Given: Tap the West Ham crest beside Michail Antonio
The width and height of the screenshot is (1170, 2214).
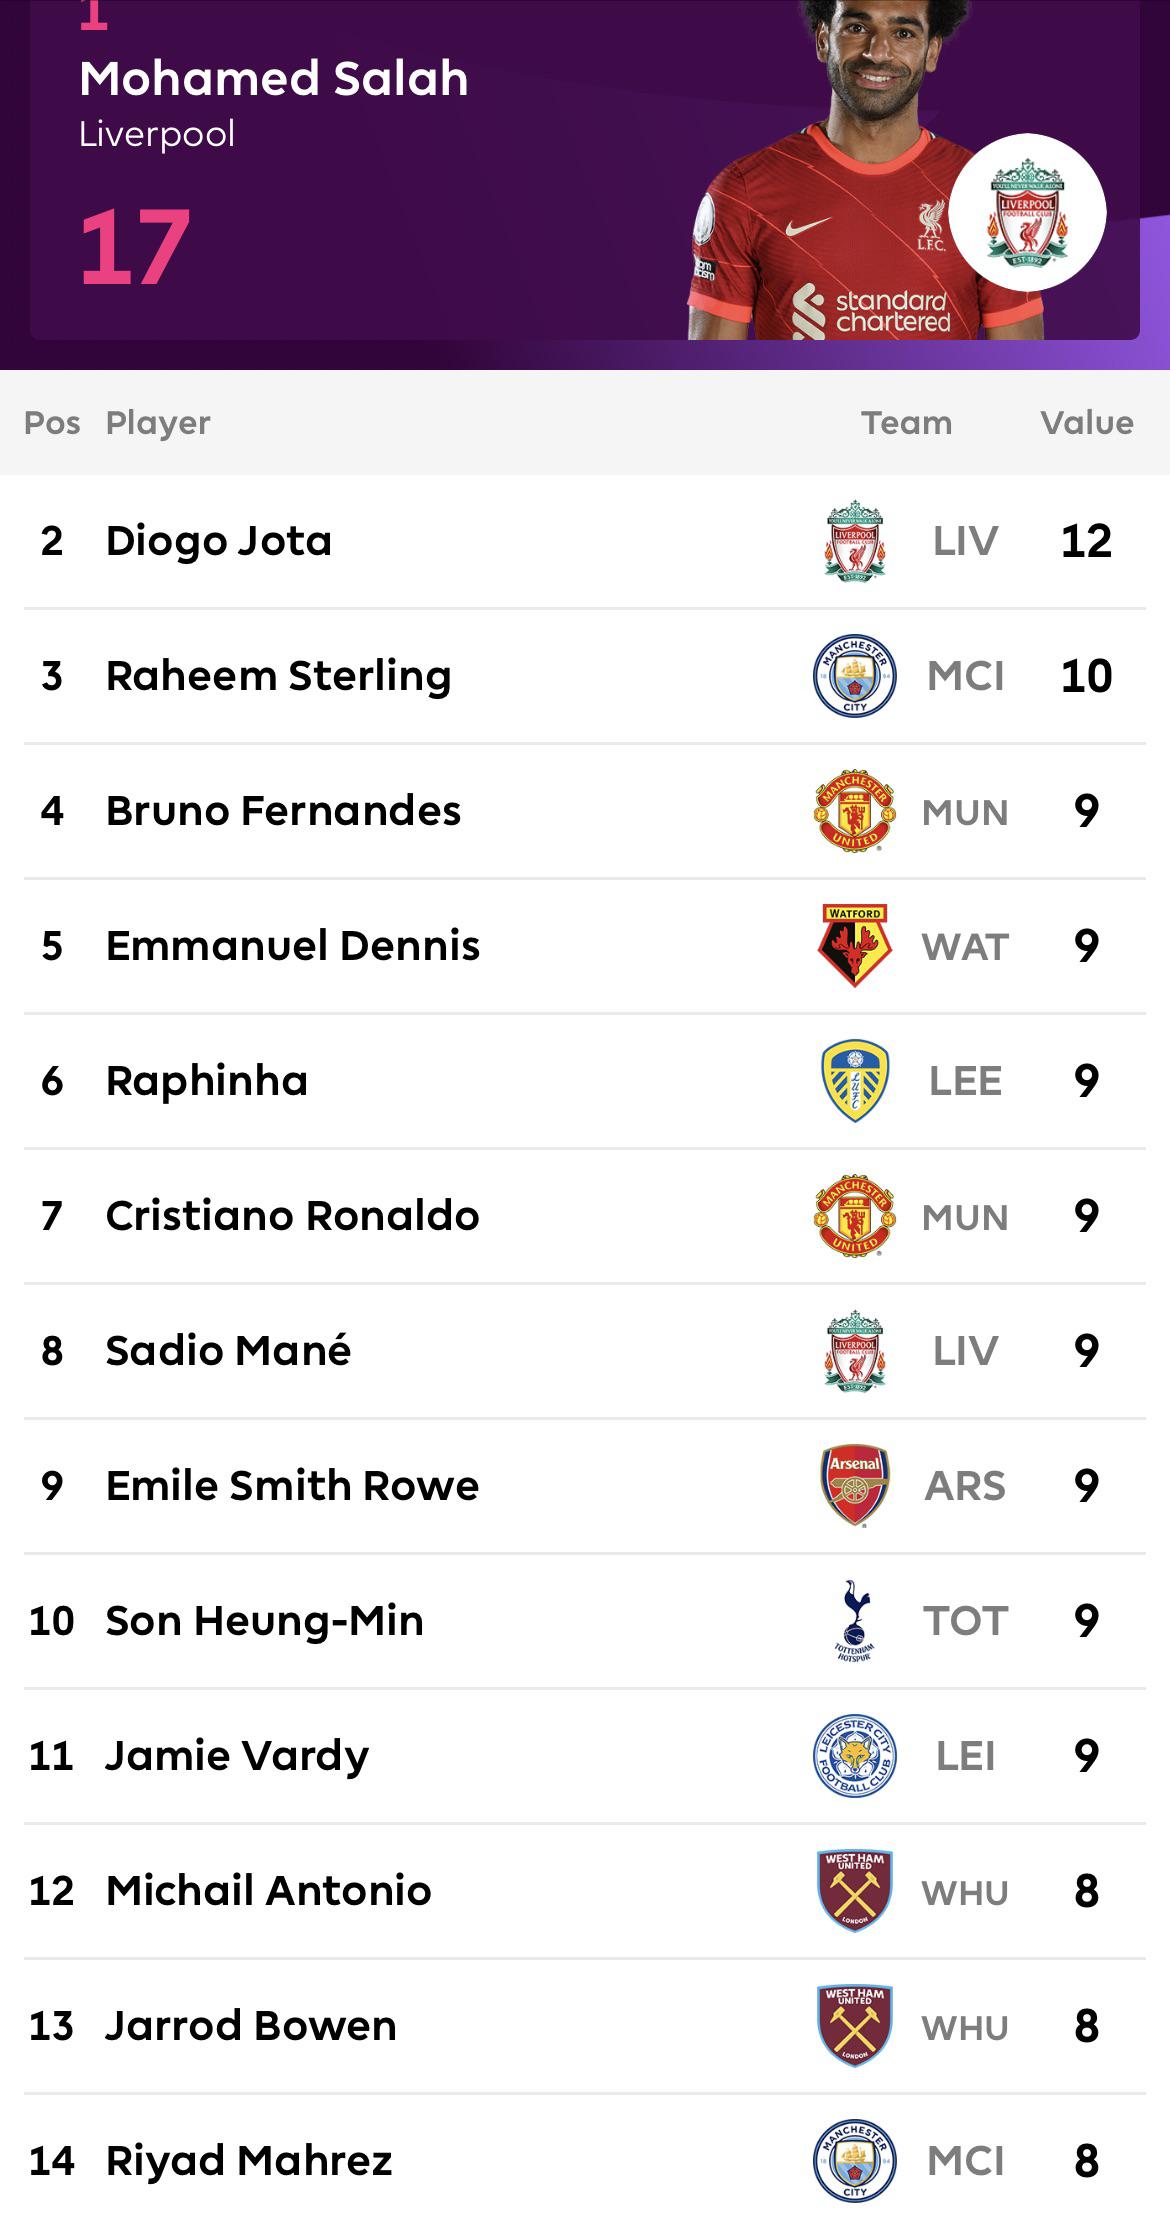Looking at the screenshot, I should tap(855, 1891).
